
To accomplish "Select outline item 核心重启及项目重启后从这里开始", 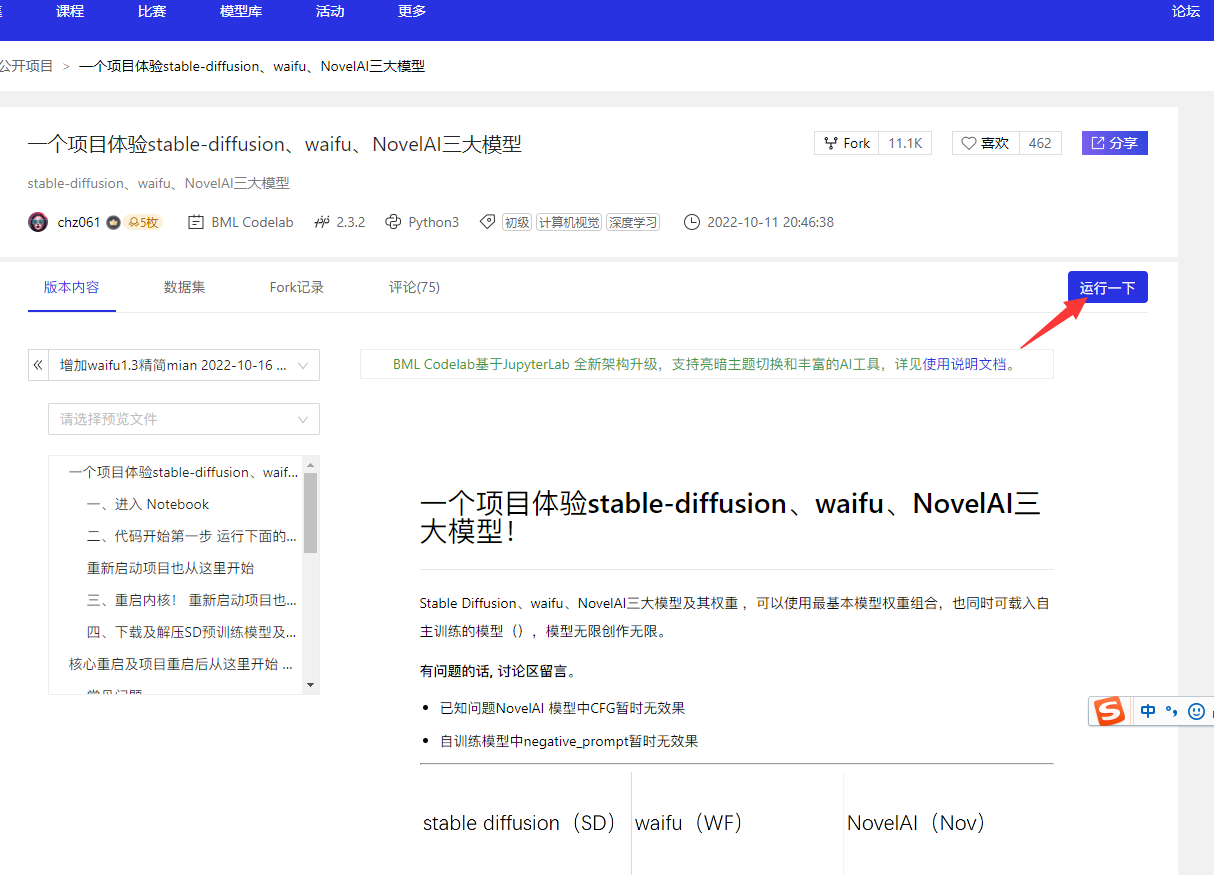I will pos(181,664).
